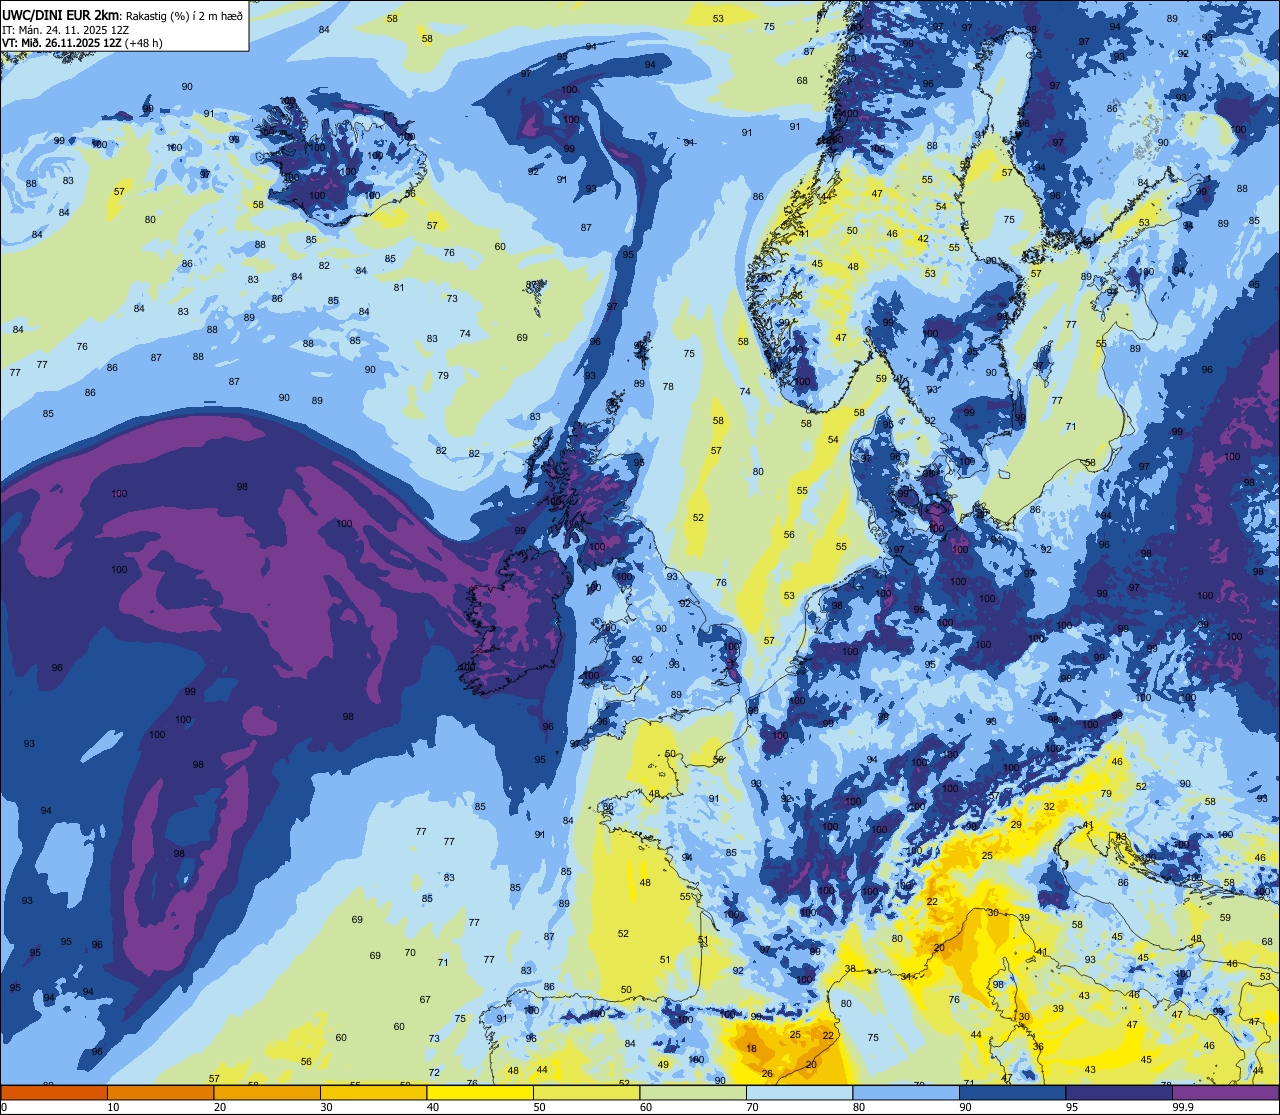
Task: Select the gold 30–40 legend swatch
Action: click(373, 1092)
